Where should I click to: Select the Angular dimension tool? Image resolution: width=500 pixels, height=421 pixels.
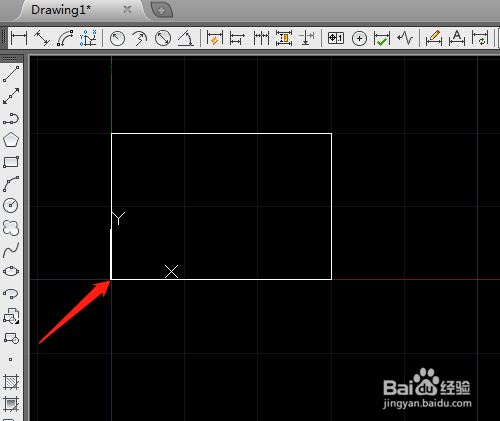186,38
